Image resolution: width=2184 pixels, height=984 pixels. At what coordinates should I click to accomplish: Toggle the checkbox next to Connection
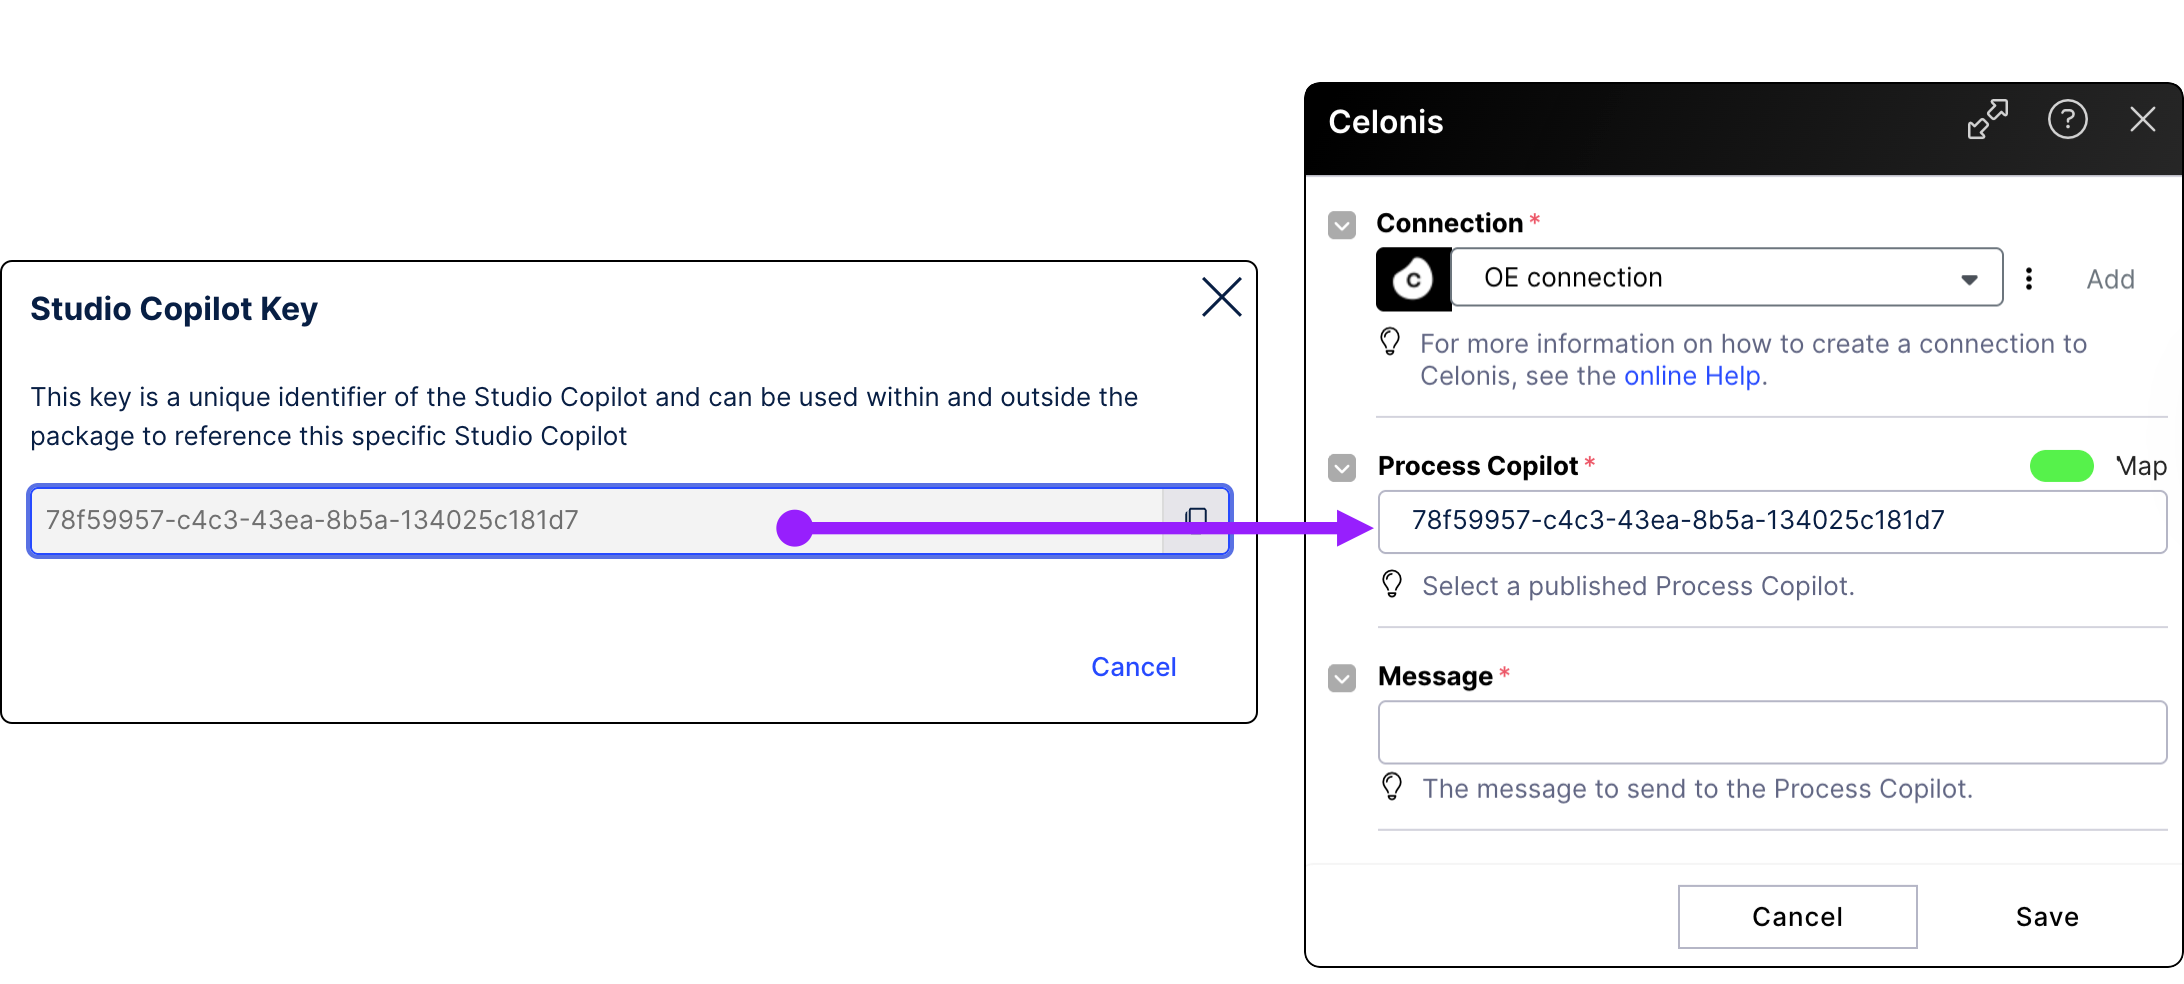(1341, 225)
